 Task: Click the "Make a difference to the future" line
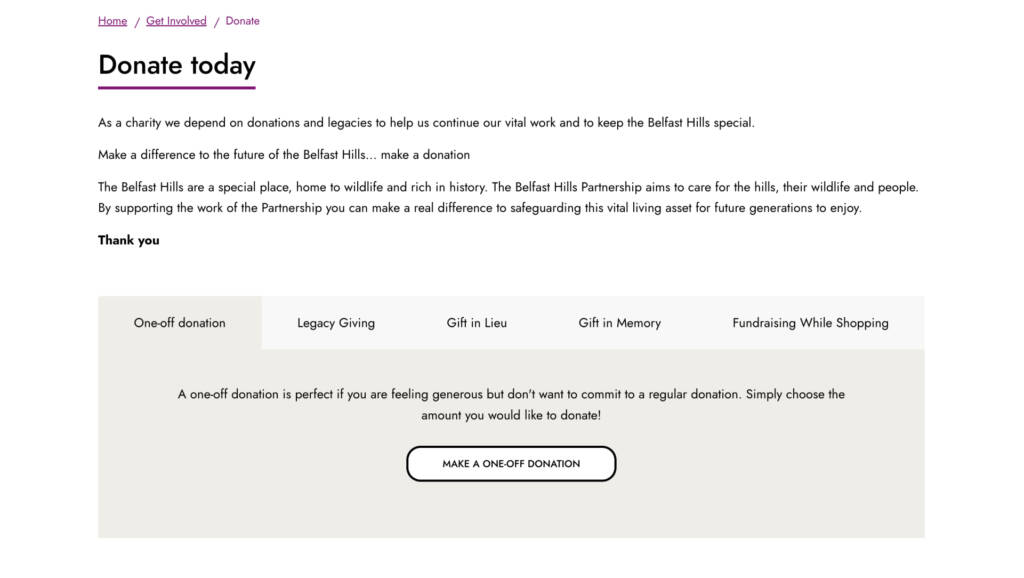[x=284, y=155]
